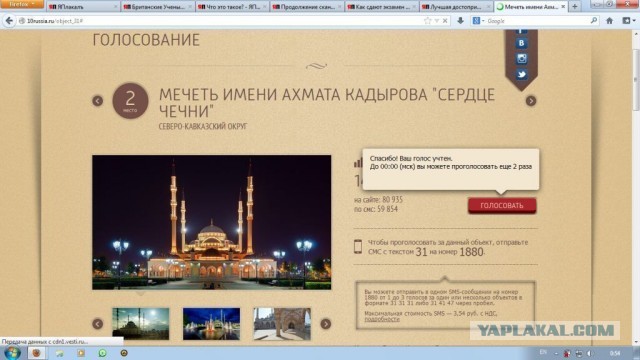Open the downloads arrow icon

pos(460,21)
